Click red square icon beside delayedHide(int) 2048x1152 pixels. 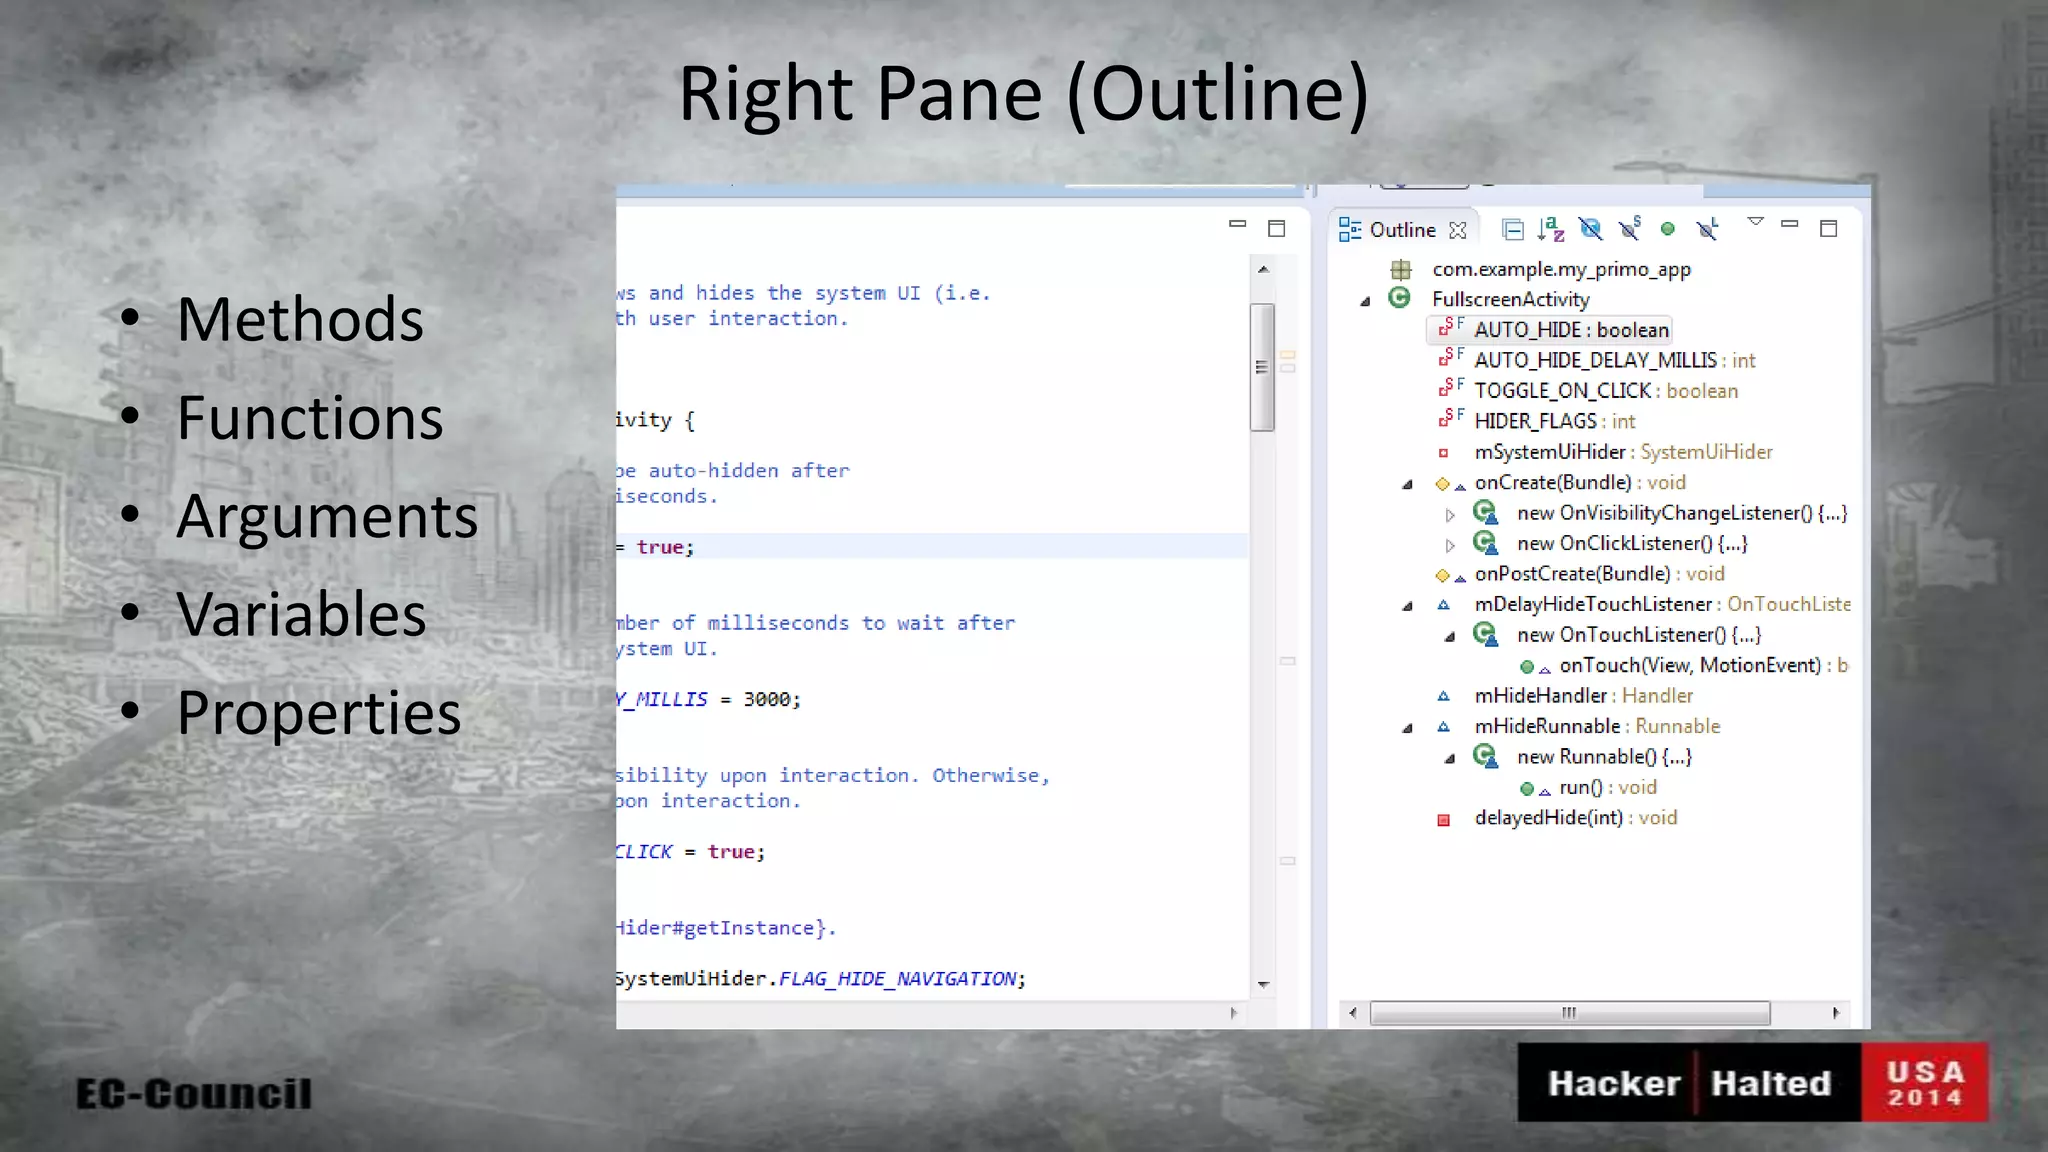[x=1443, y=820]
